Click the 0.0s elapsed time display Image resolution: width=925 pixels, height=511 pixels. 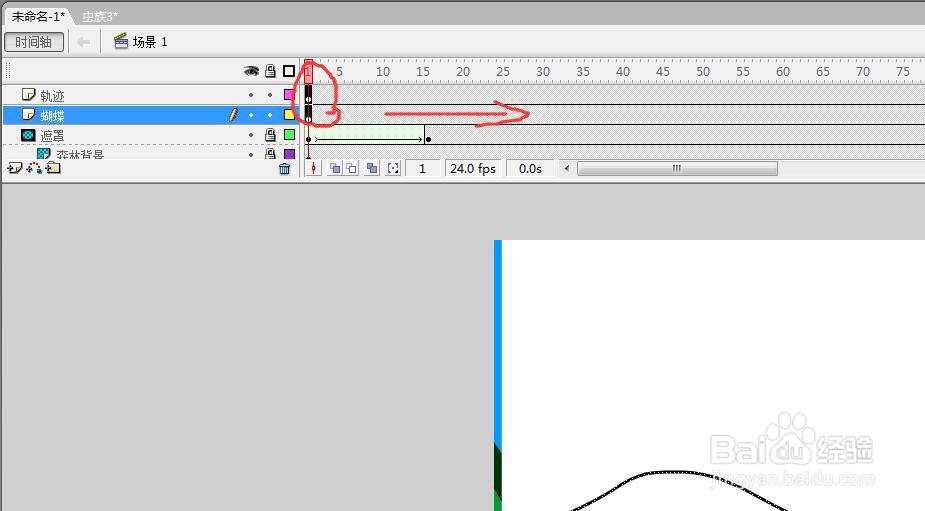(530, 169)
